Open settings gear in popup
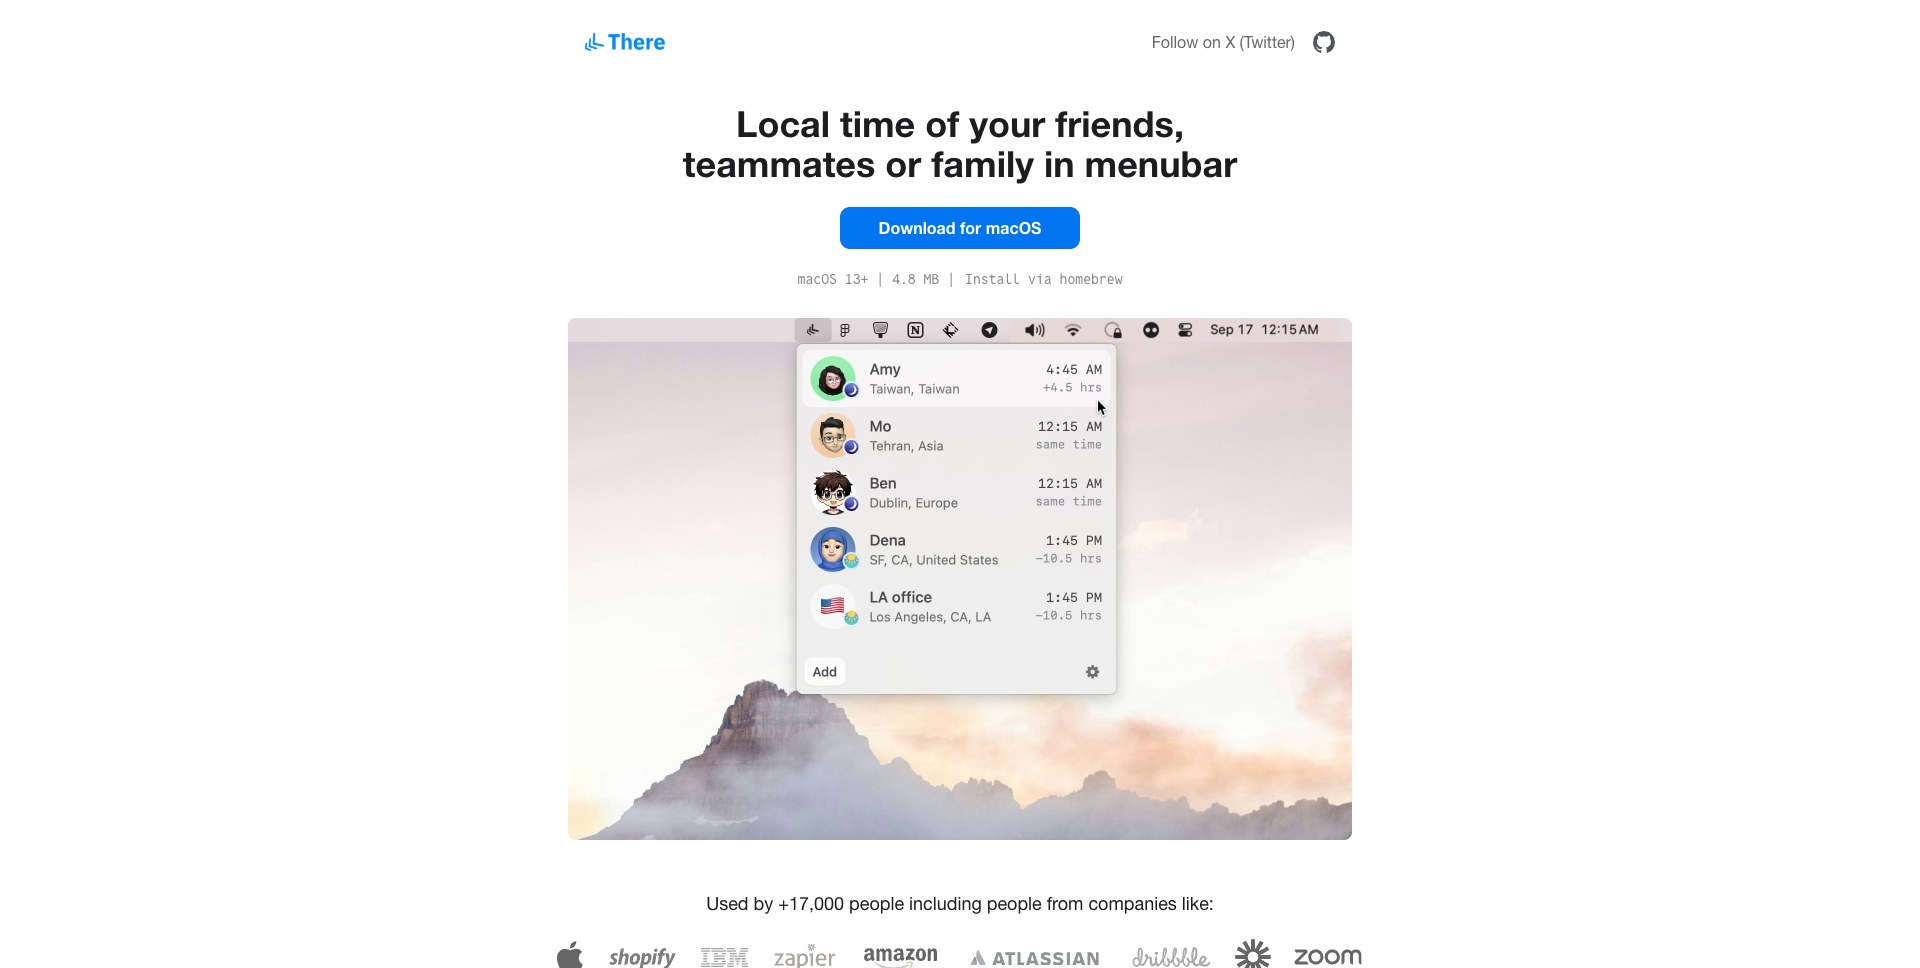This screenshot has height=968, width=1920. click(x=1093, y=672)
